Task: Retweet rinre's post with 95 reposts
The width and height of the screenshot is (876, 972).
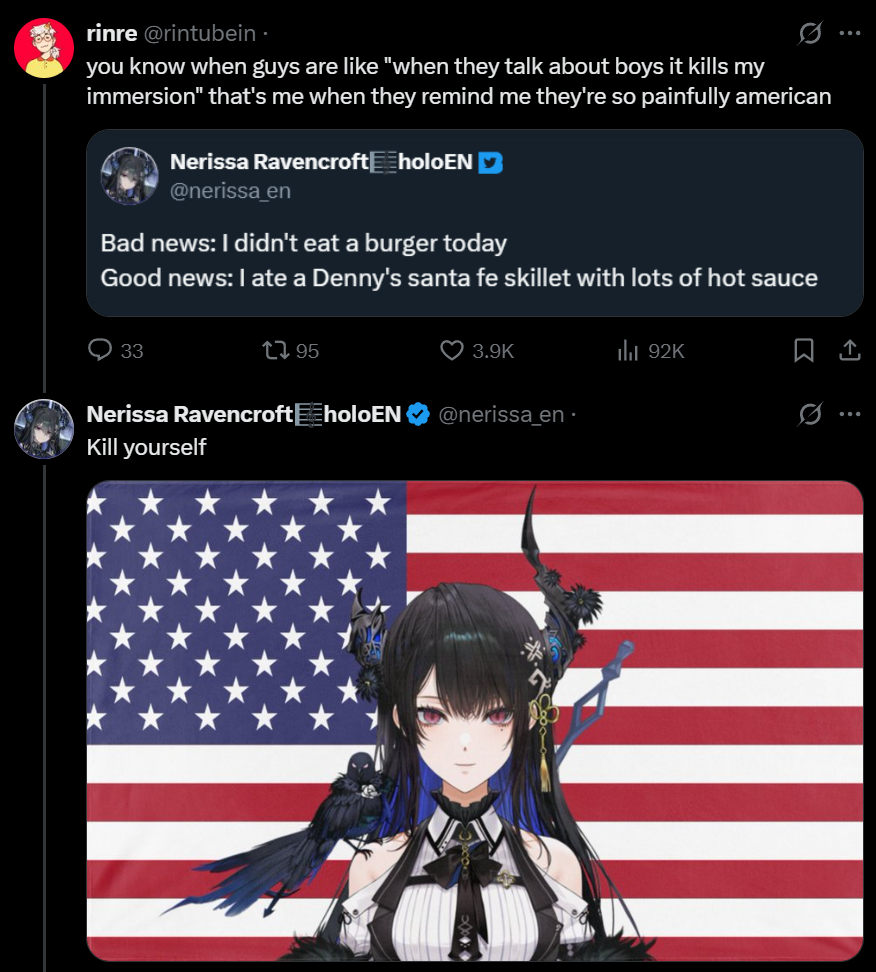Action: pyautogui.click(x=290, y=350)
